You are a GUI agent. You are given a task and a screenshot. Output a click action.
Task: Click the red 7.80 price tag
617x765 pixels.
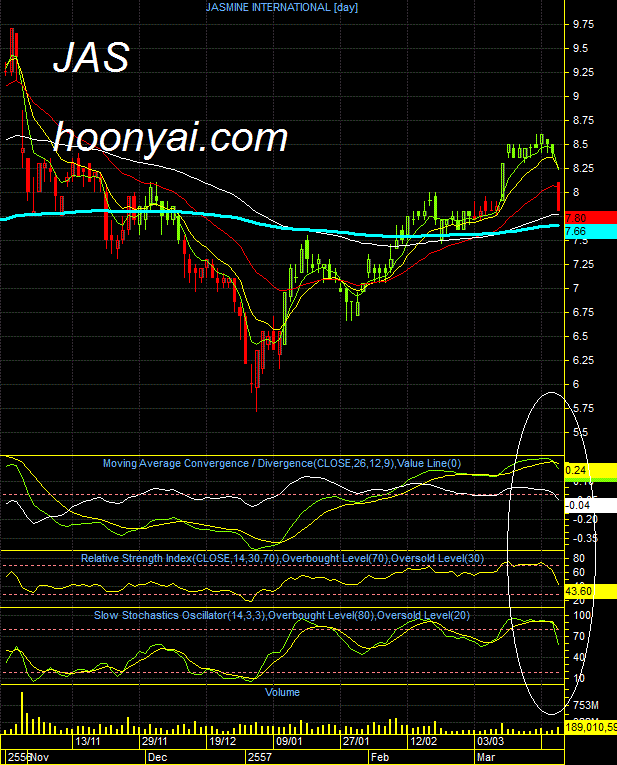coord(591,218)
